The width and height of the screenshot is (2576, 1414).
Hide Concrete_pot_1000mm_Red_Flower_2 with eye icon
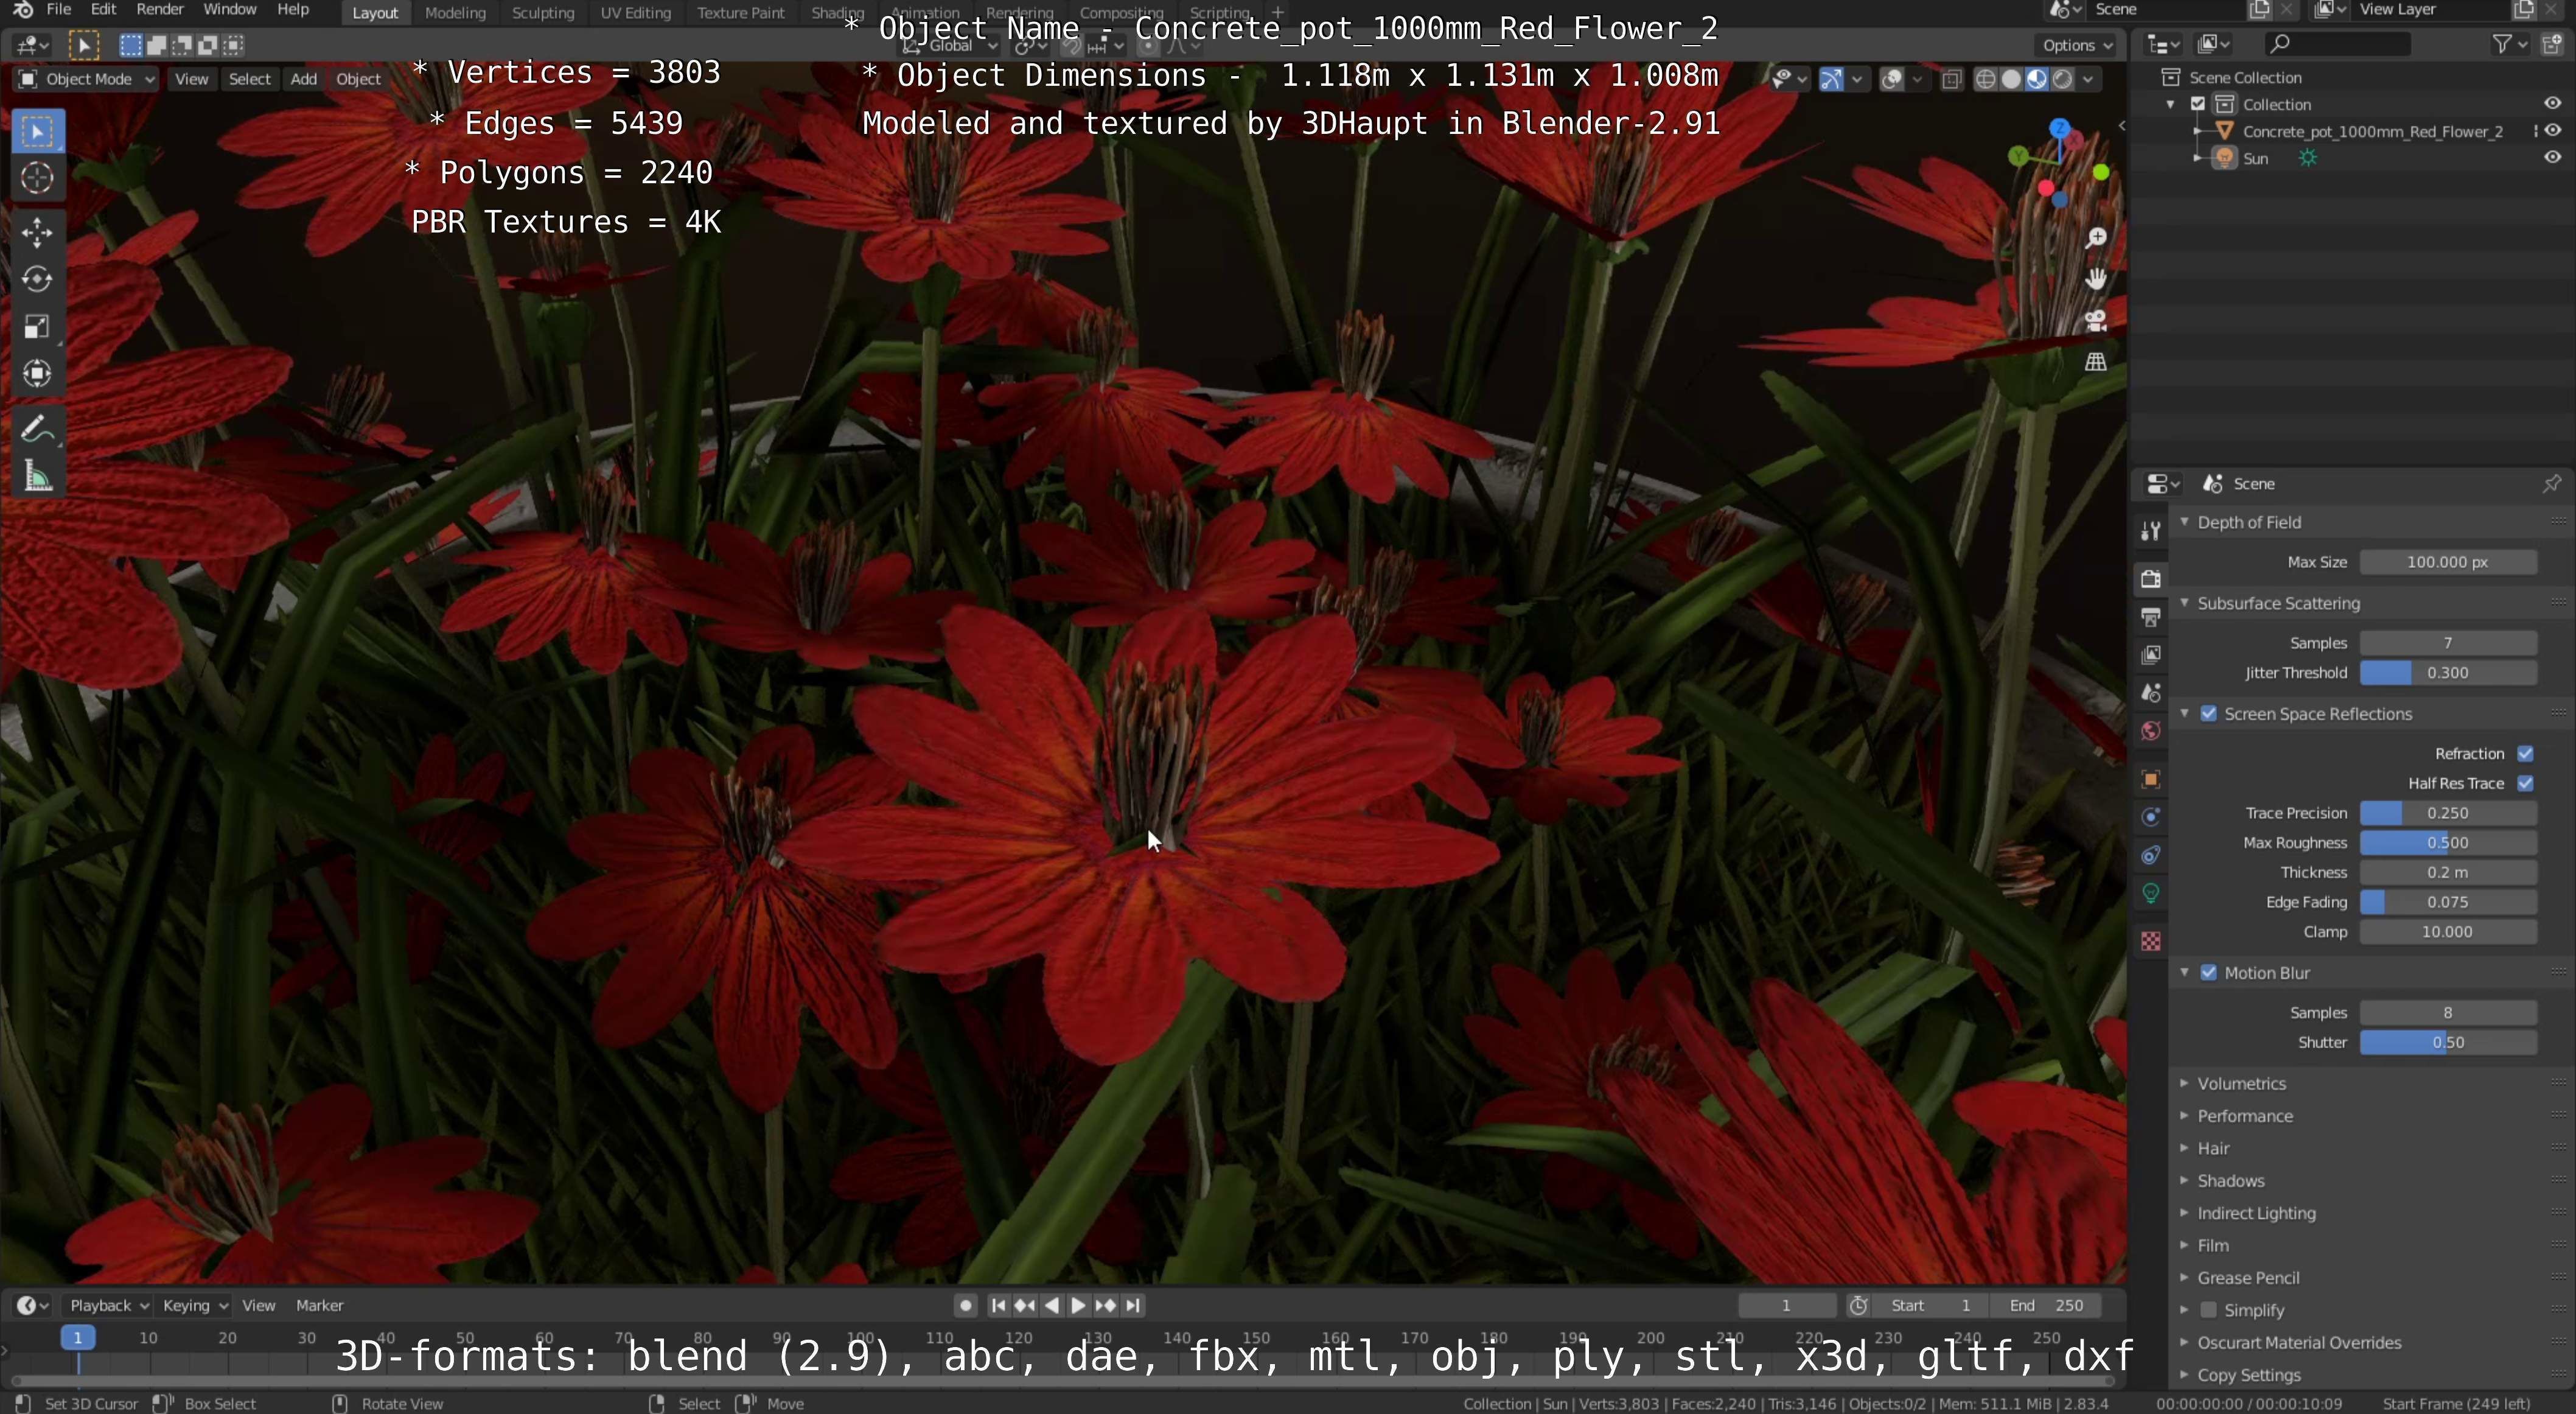coord(2552,131)
